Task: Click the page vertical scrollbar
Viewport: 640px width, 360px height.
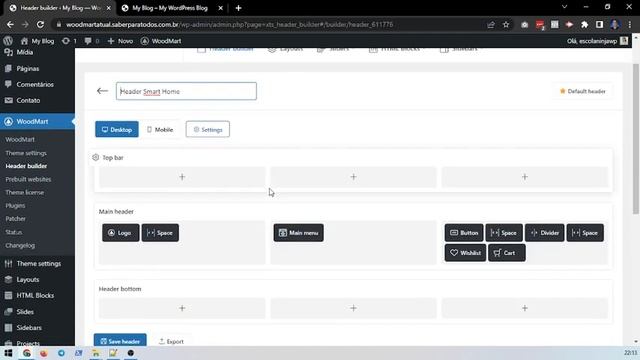Action: (636, 139)
